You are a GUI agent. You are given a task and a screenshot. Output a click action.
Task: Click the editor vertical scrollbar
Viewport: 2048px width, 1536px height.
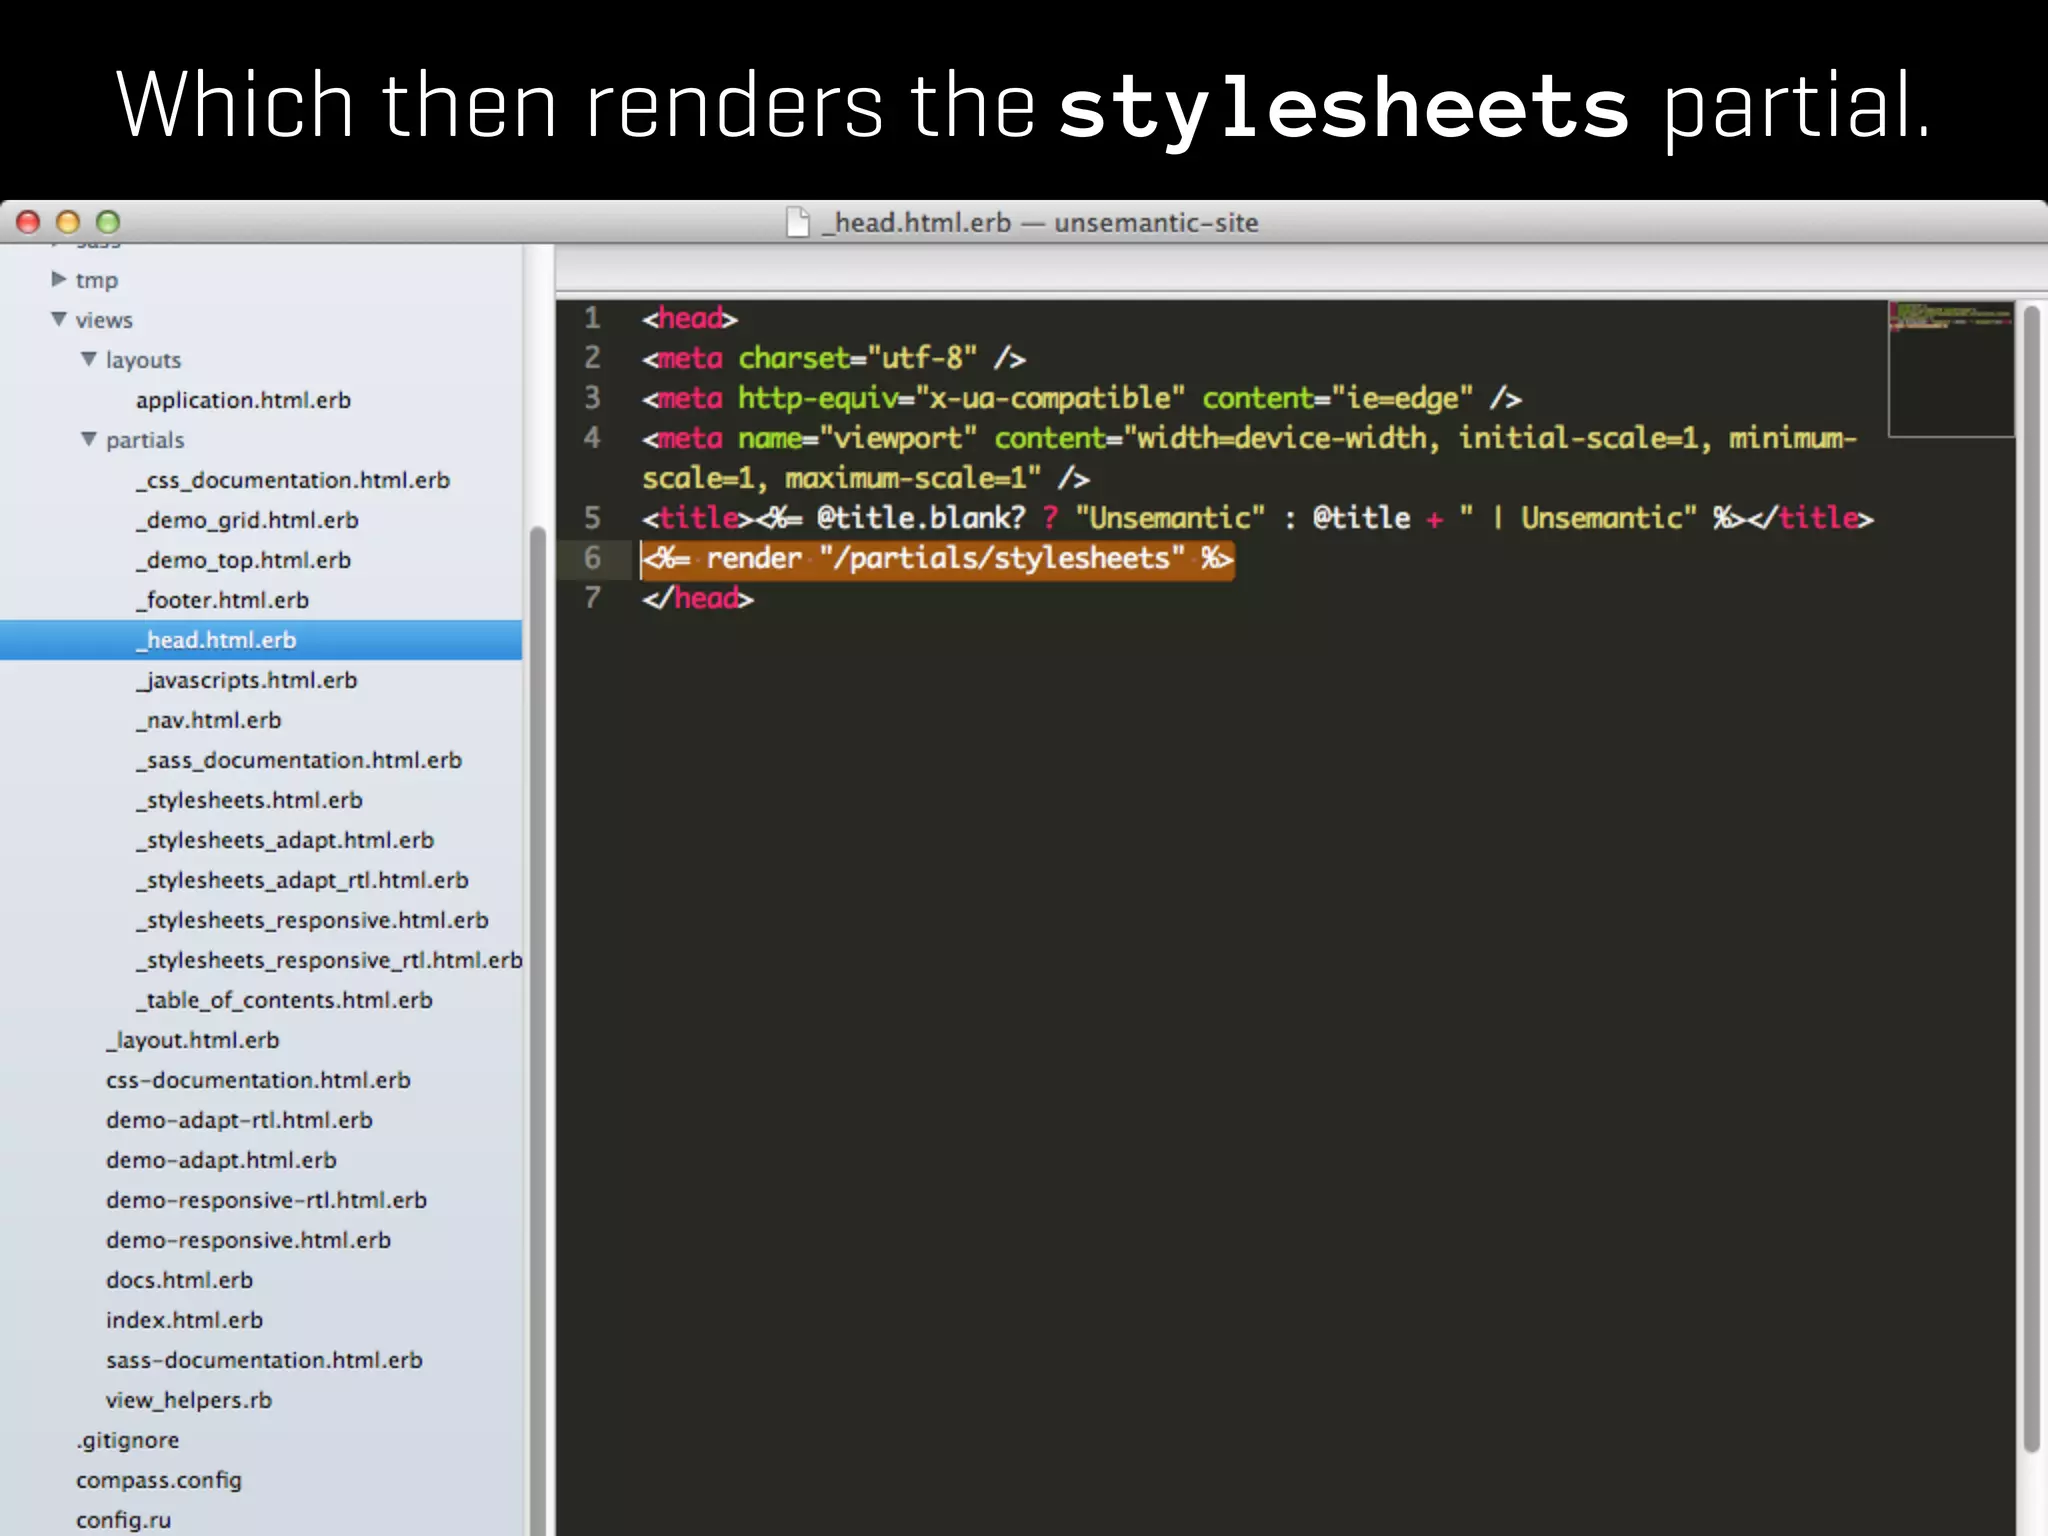click(2031, 880)
